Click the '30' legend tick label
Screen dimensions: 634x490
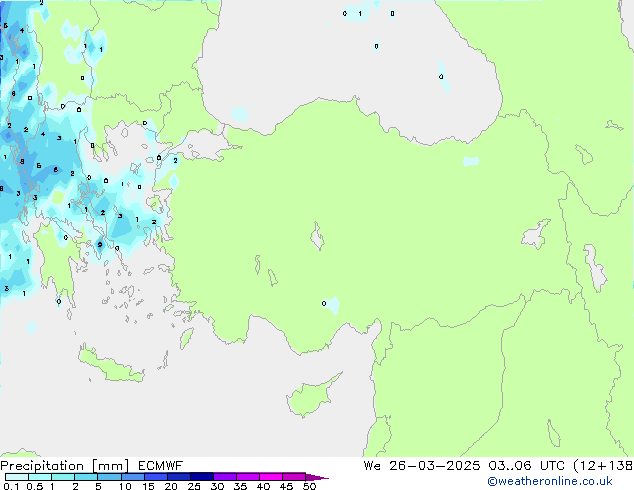pyautogui.click(x=217, y=486)
